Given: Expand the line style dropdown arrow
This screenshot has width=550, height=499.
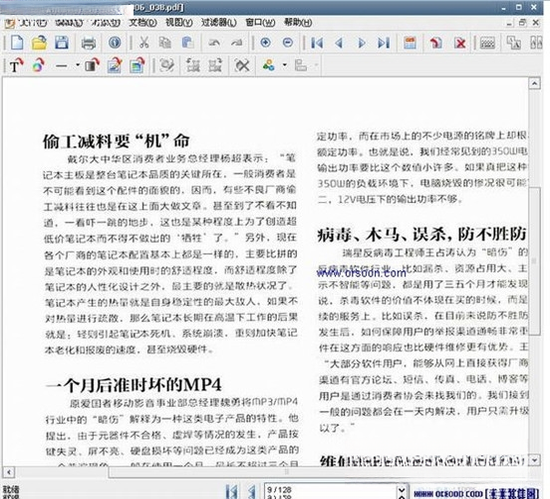Looking at the screenshot, I should 78,65.
